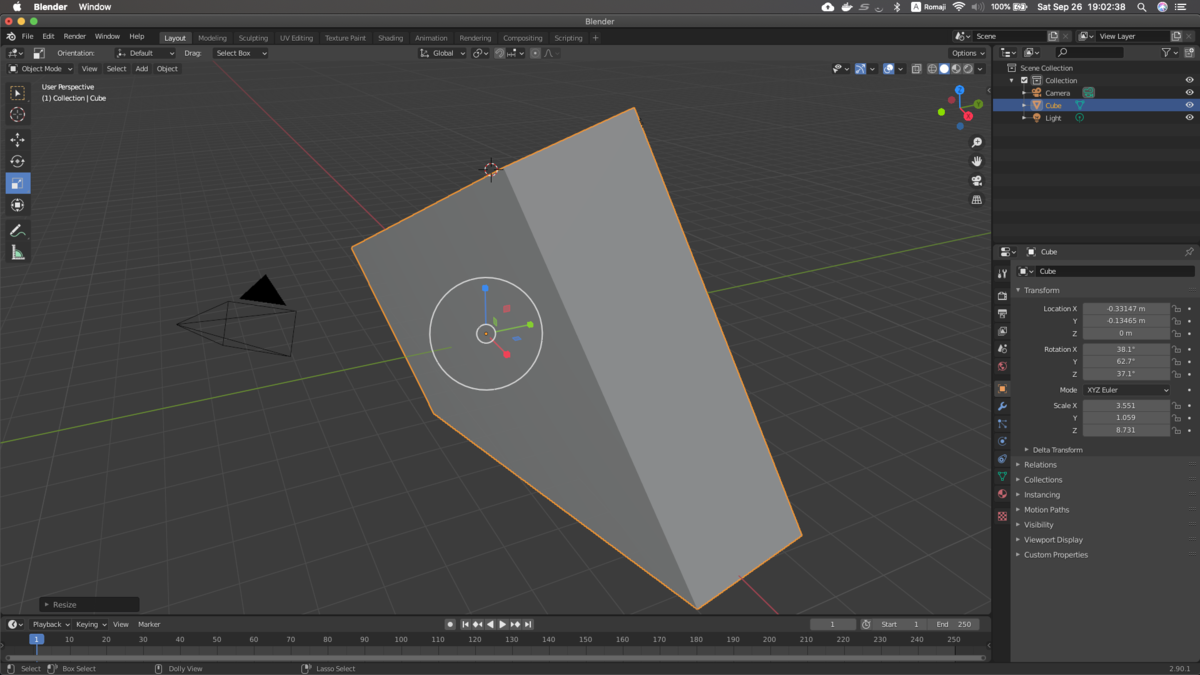Viewport: 1200px width, 675px height.
Task: Lock the Location X value
Action: tap(1177, 309)
